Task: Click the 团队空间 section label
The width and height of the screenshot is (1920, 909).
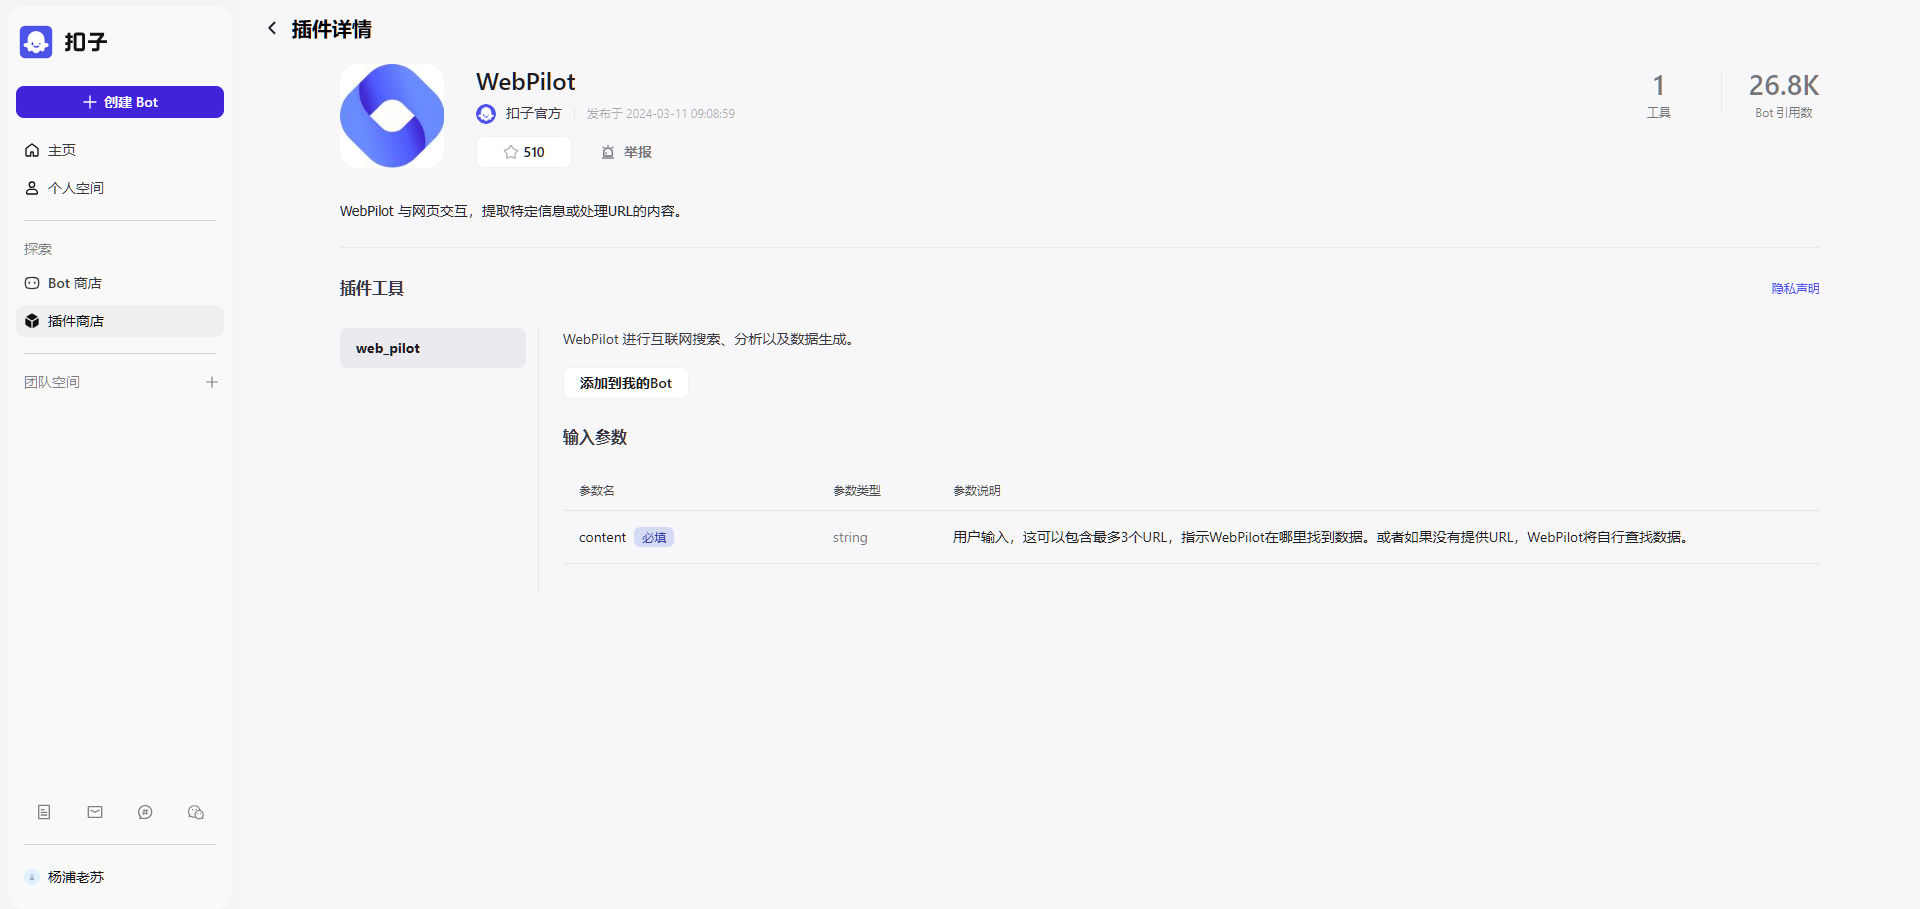Action: 52,382
